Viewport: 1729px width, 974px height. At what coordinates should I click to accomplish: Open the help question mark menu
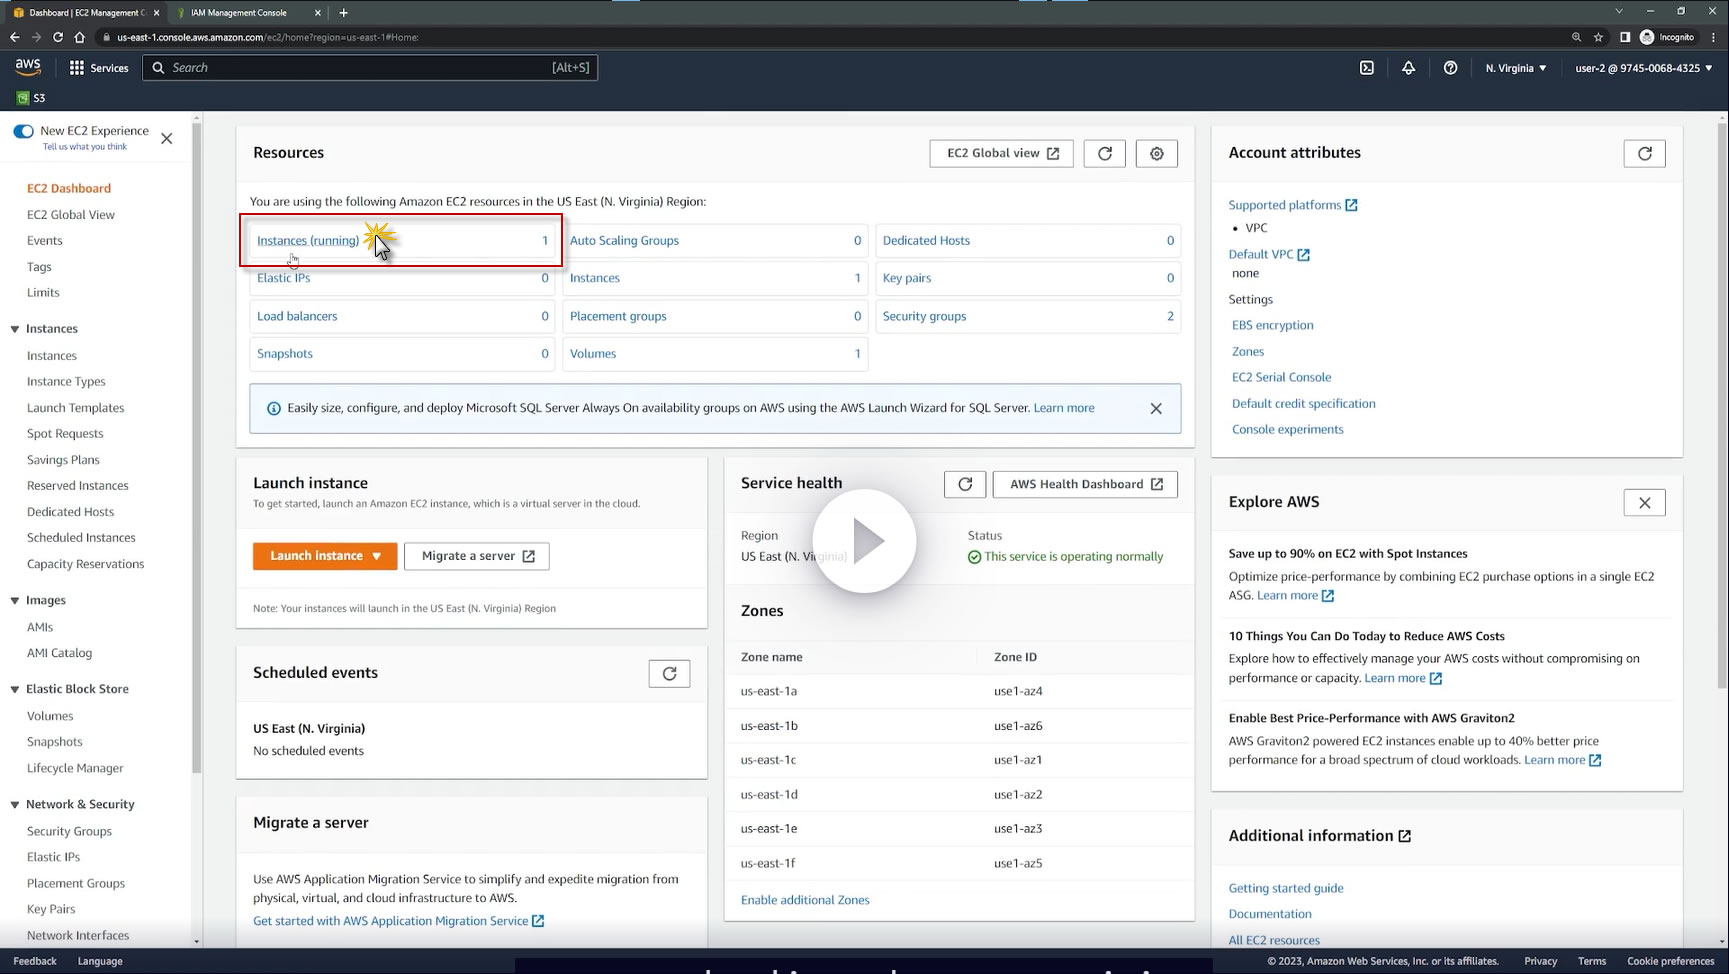(x=1450, y=68)
